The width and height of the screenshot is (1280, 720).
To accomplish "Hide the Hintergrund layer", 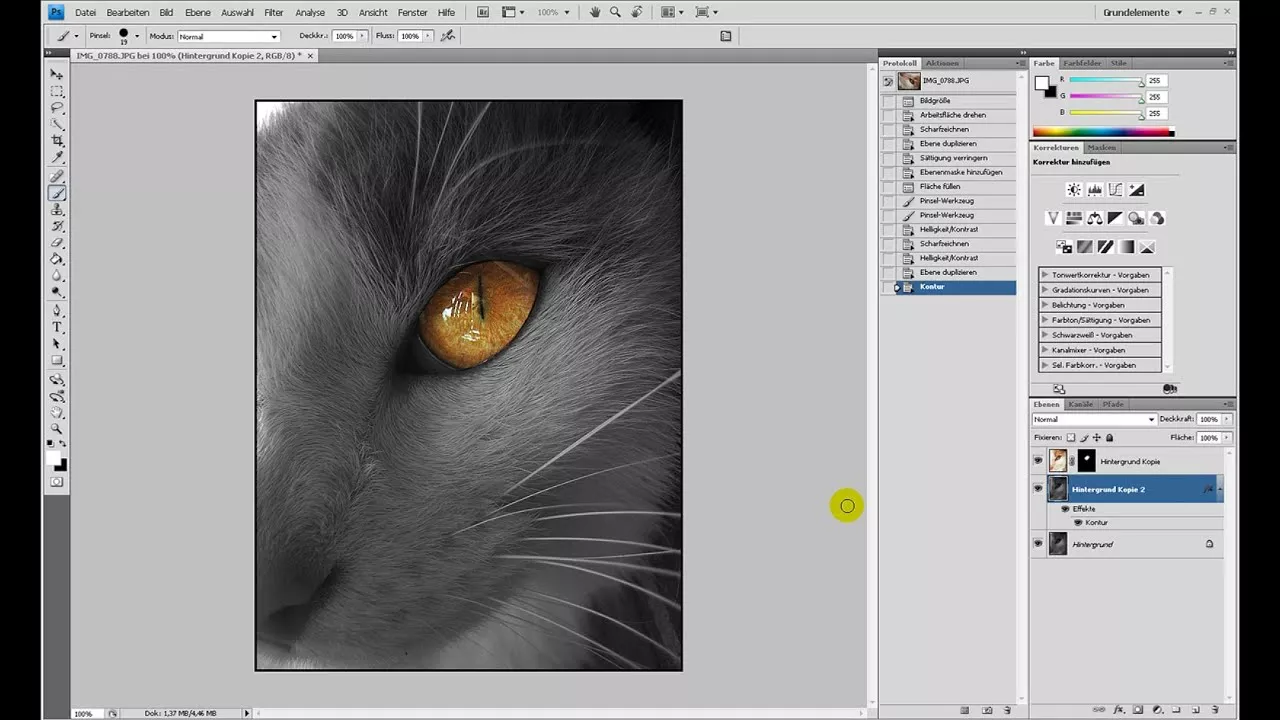I will 1038,543.
